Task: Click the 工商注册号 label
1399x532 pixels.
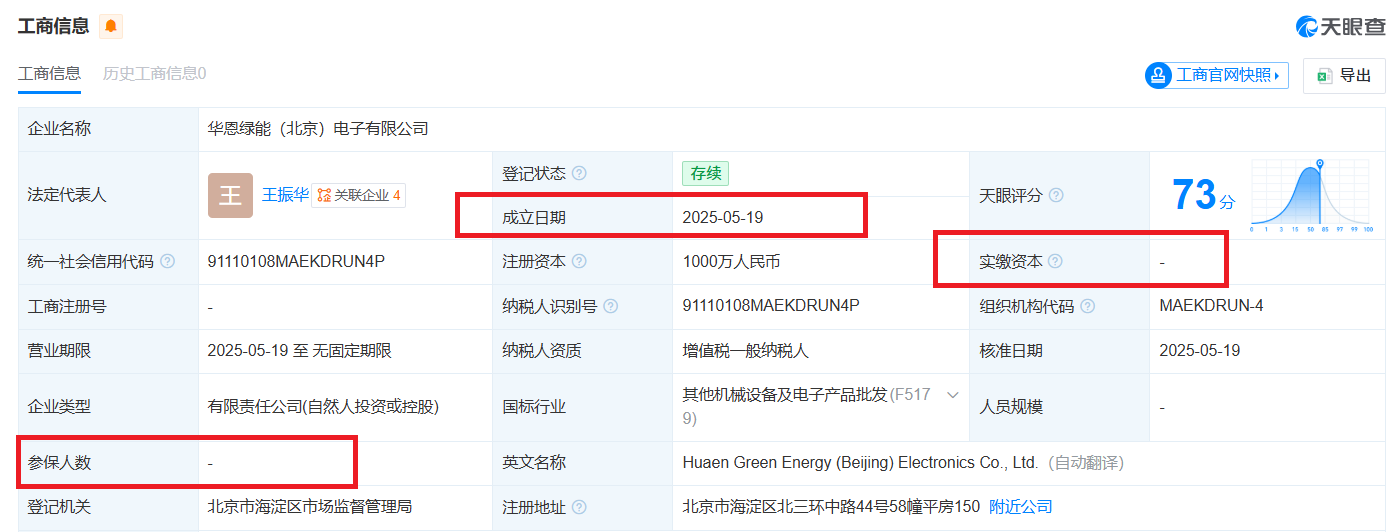Action: pos(67,306)
